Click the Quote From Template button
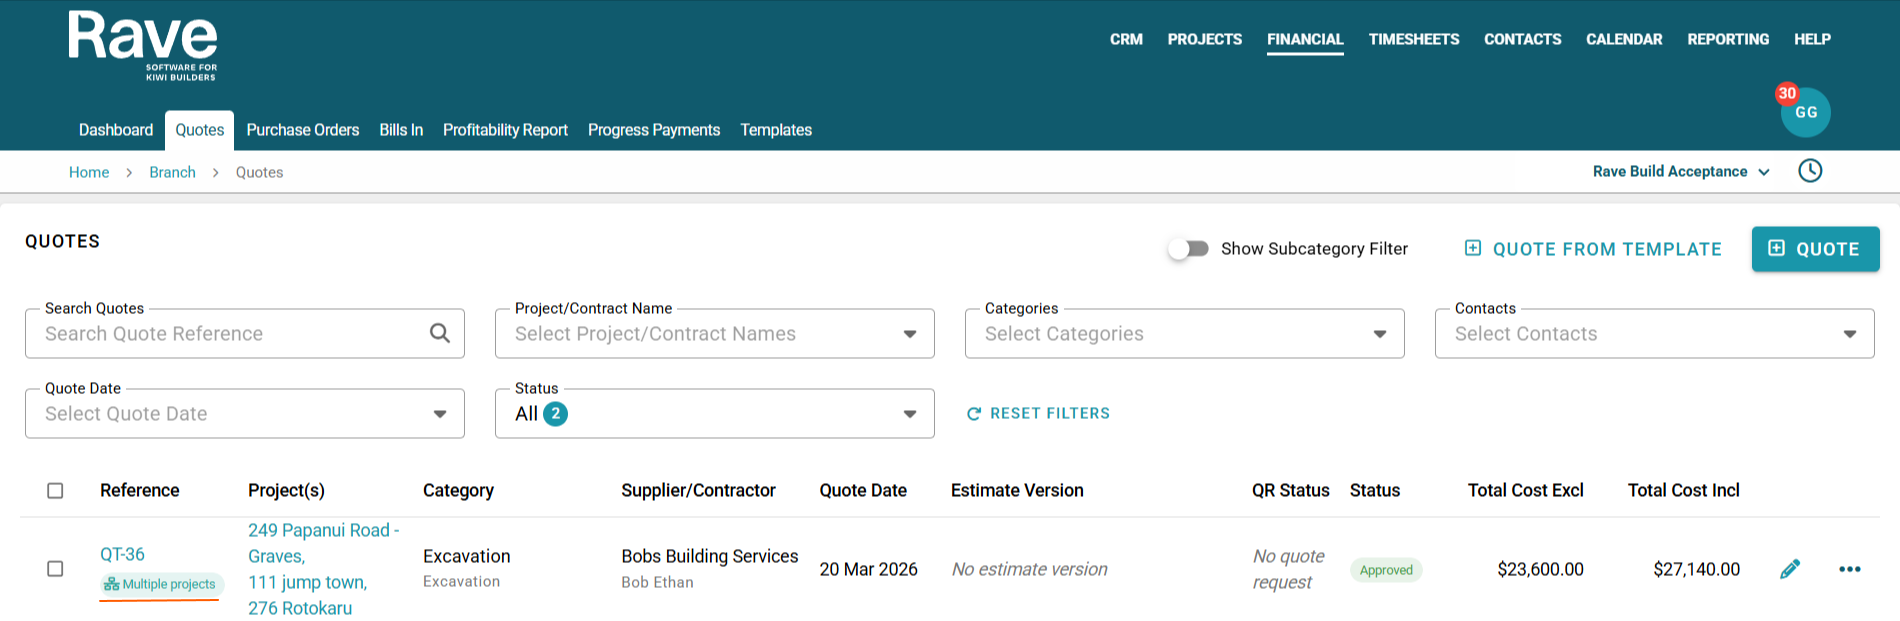1900x621 pixels. point(1593,249)
